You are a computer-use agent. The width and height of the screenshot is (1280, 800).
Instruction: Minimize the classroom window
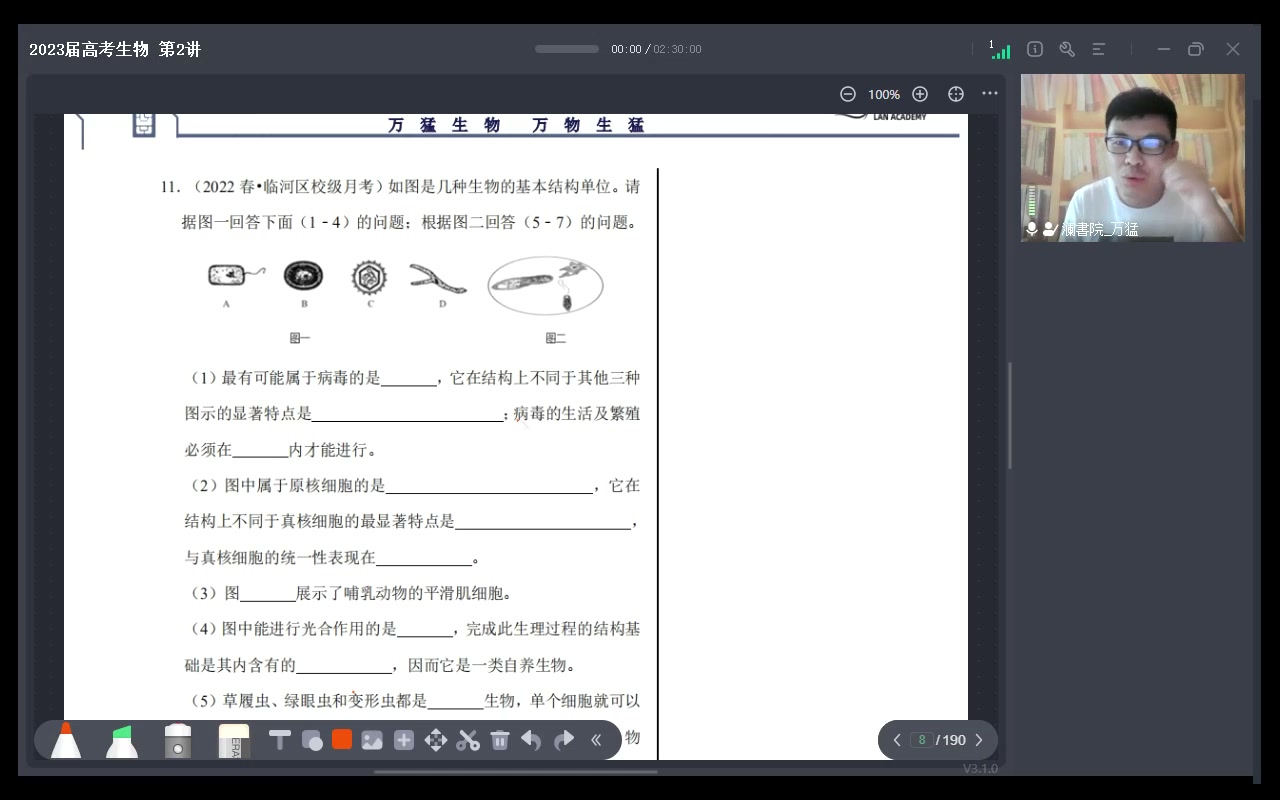click(1163, 49)
